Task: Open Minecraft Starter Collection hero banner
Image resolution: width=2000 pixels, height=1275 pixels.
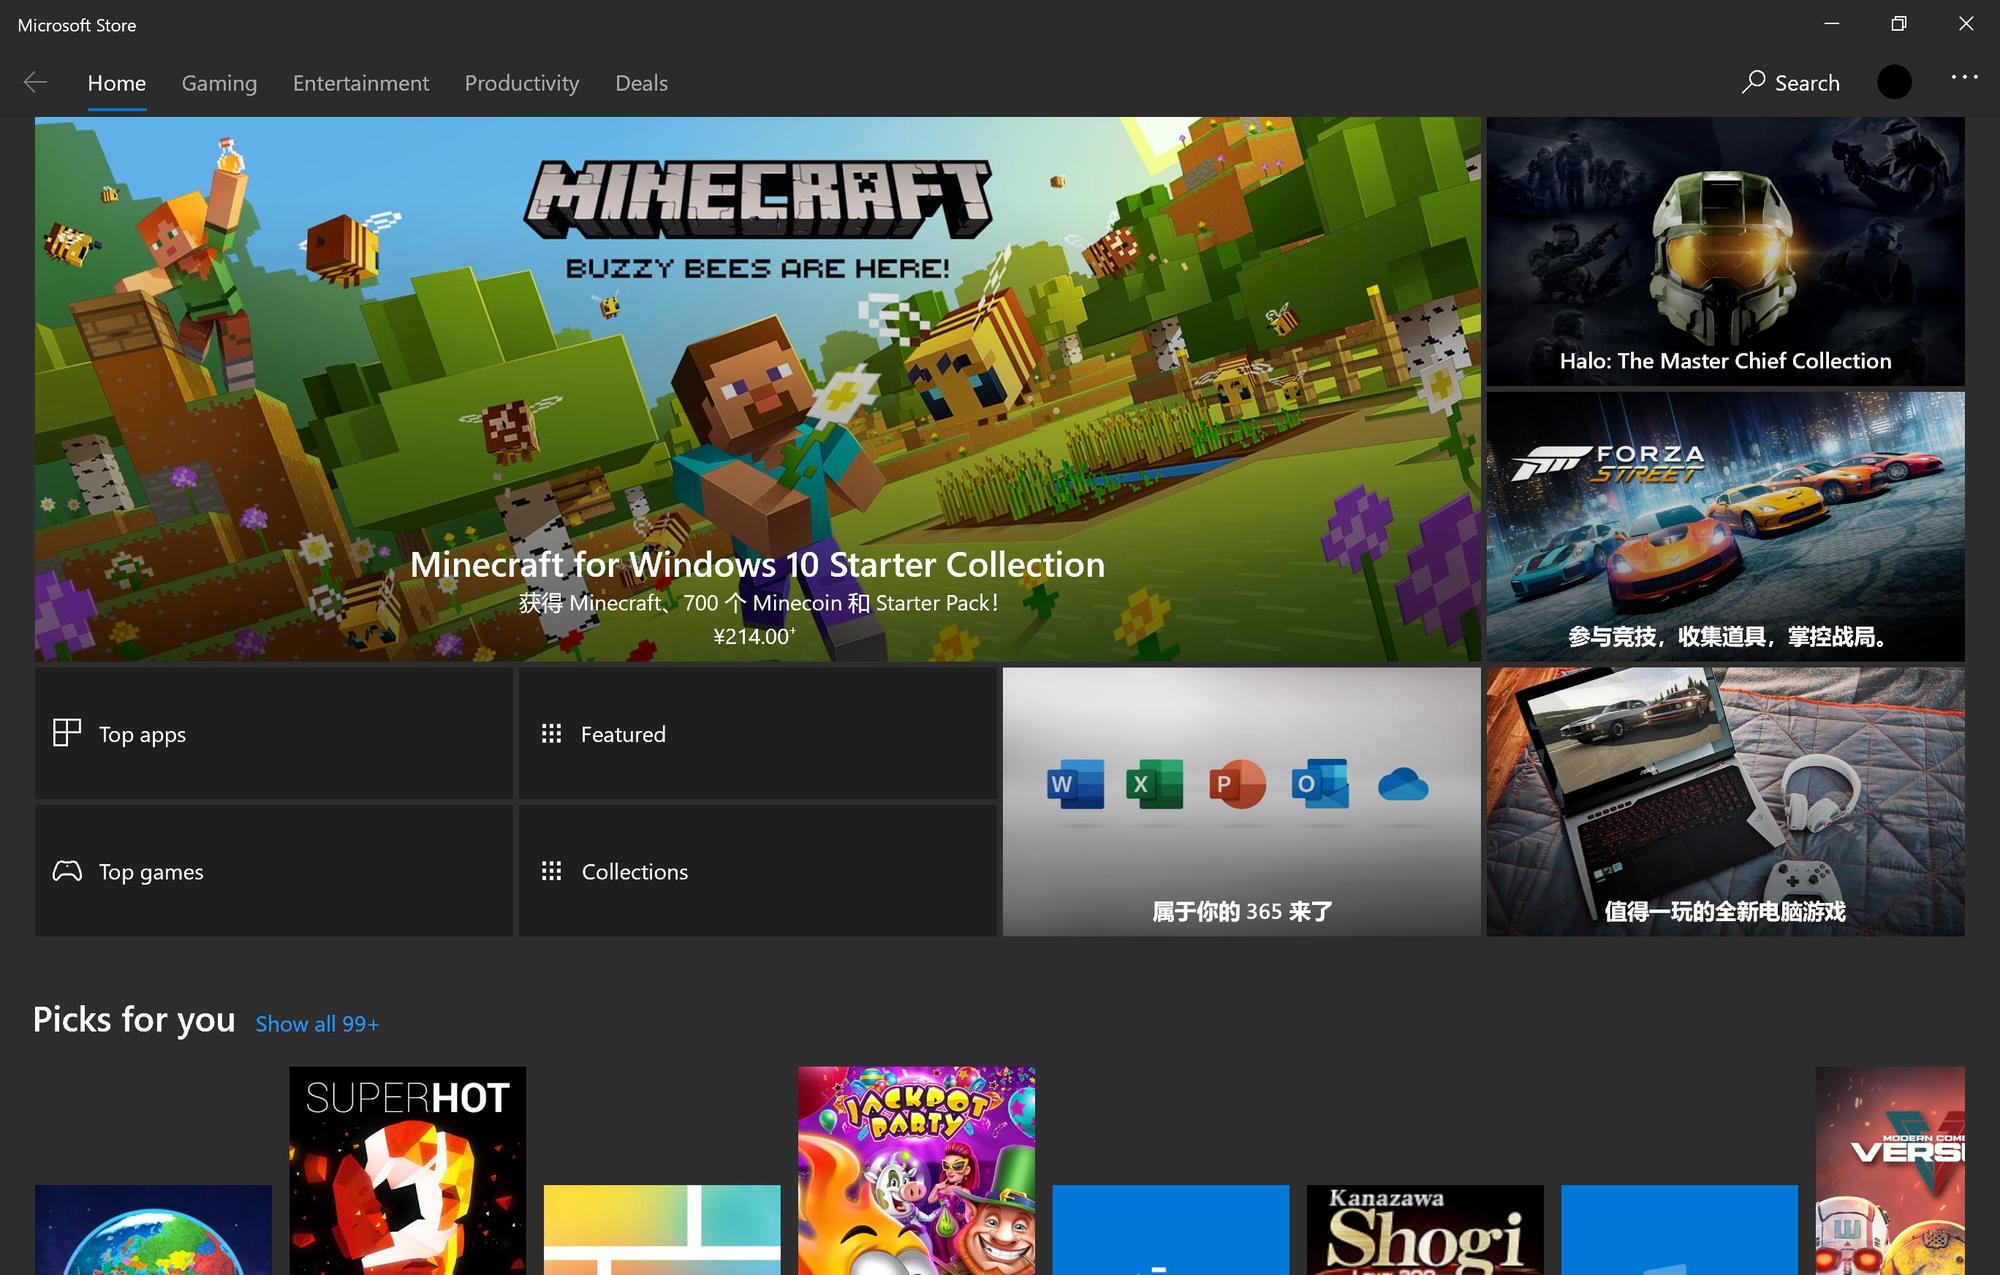Action: coord(757,389)
